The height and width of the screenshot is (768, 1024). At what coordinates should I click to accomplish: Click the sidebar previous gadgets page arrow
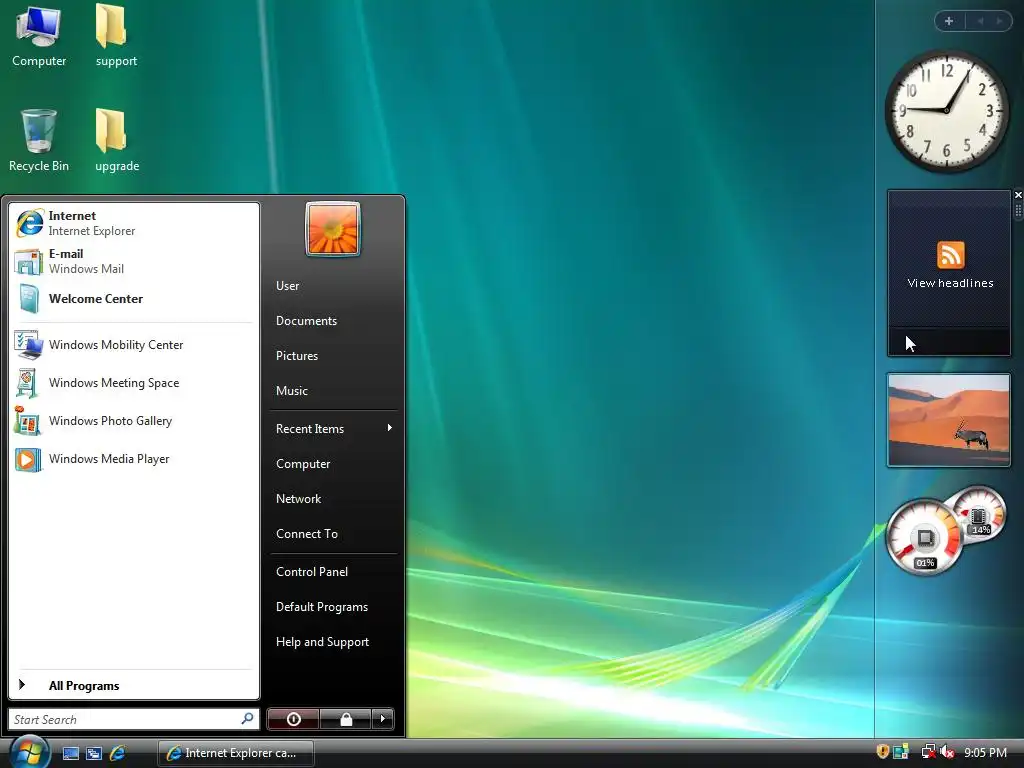pyautogui.click(x=980, y=21)
